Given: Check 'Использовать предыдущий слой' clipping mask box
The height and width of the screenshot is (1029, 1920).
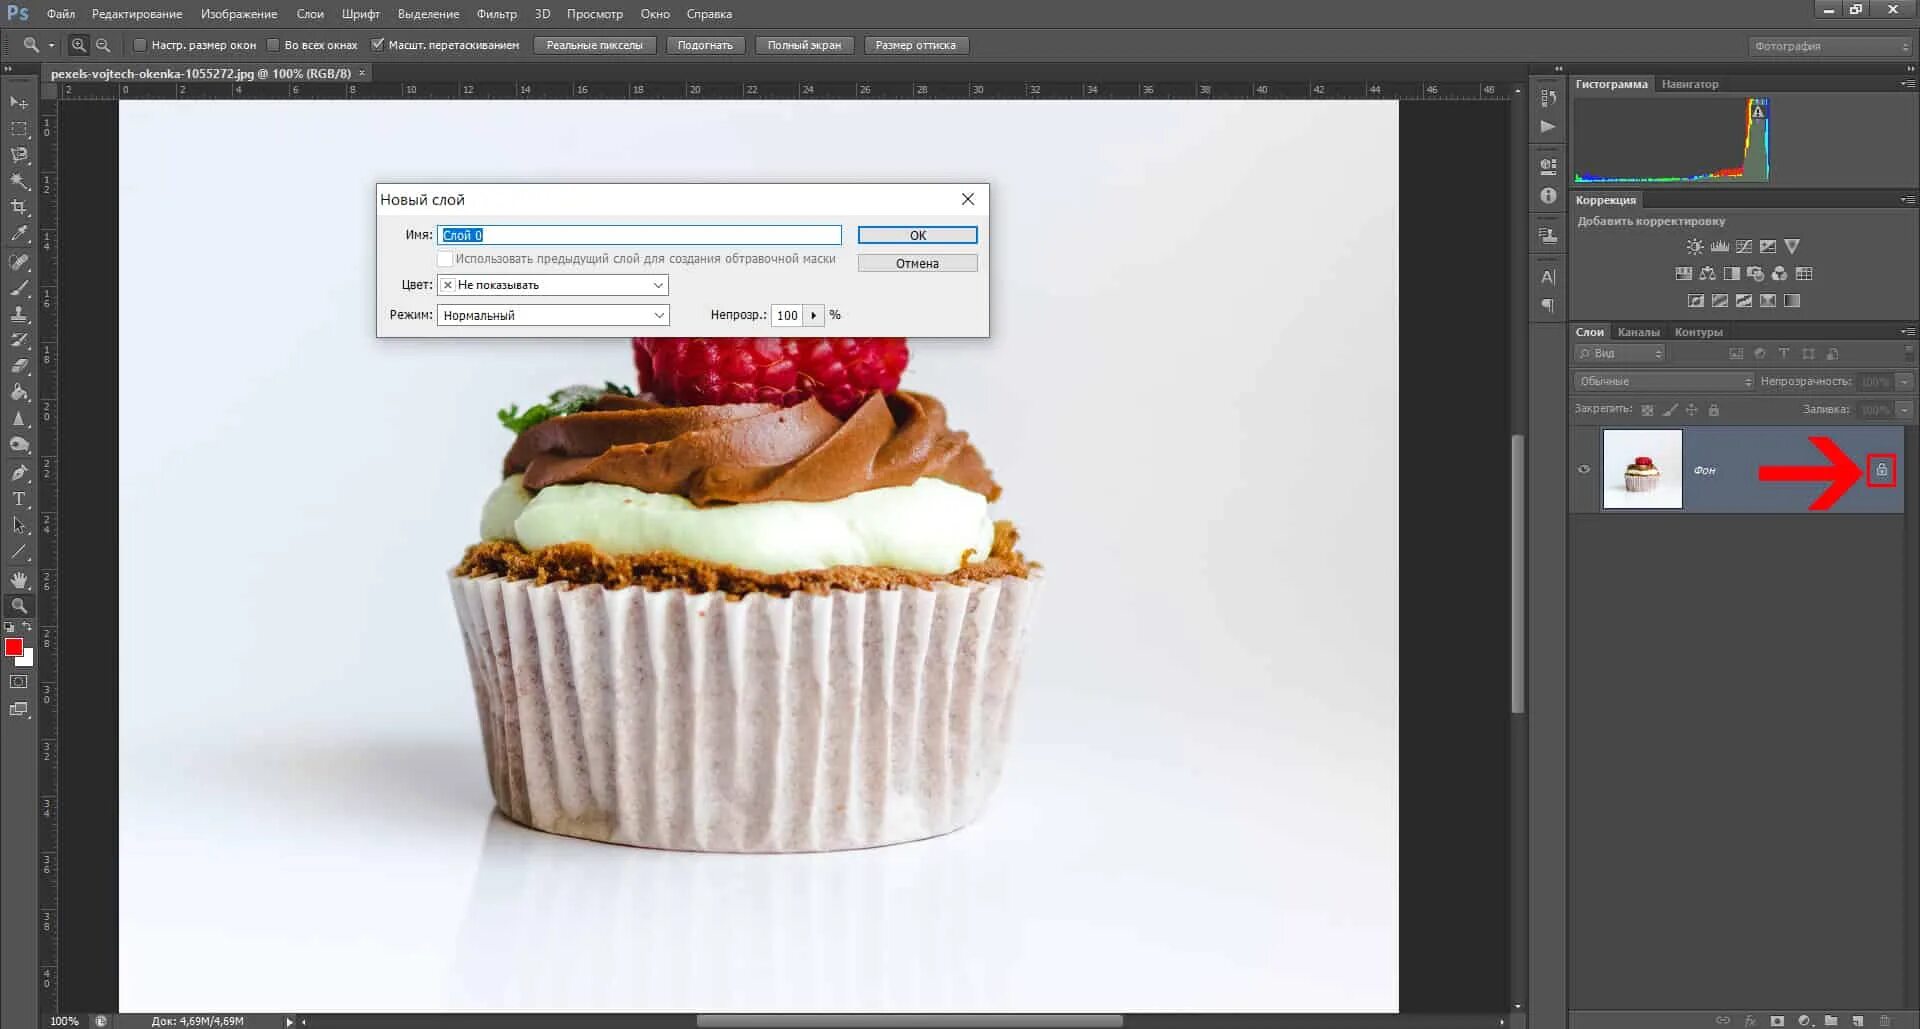Looking at the screenshot, I should (445, 259).
